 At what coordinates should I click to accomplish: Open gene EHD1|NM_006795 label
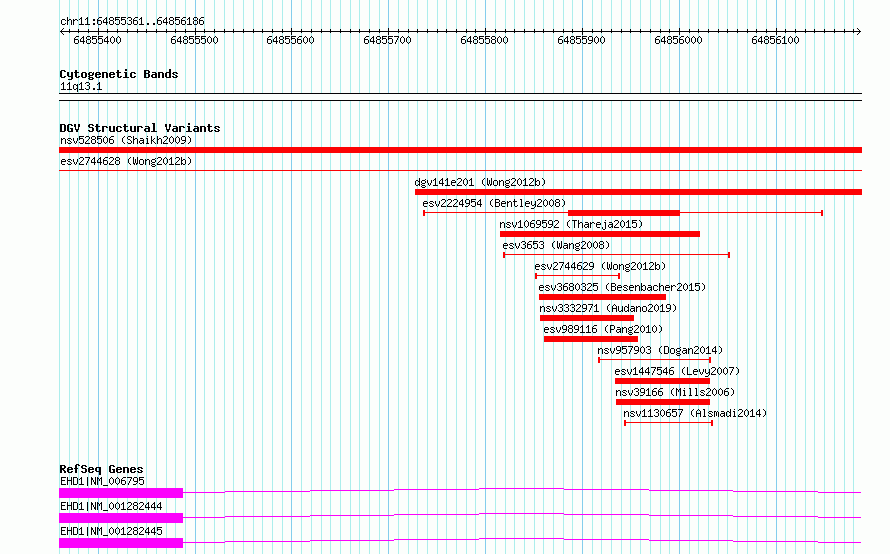click(x=102, y=481)
